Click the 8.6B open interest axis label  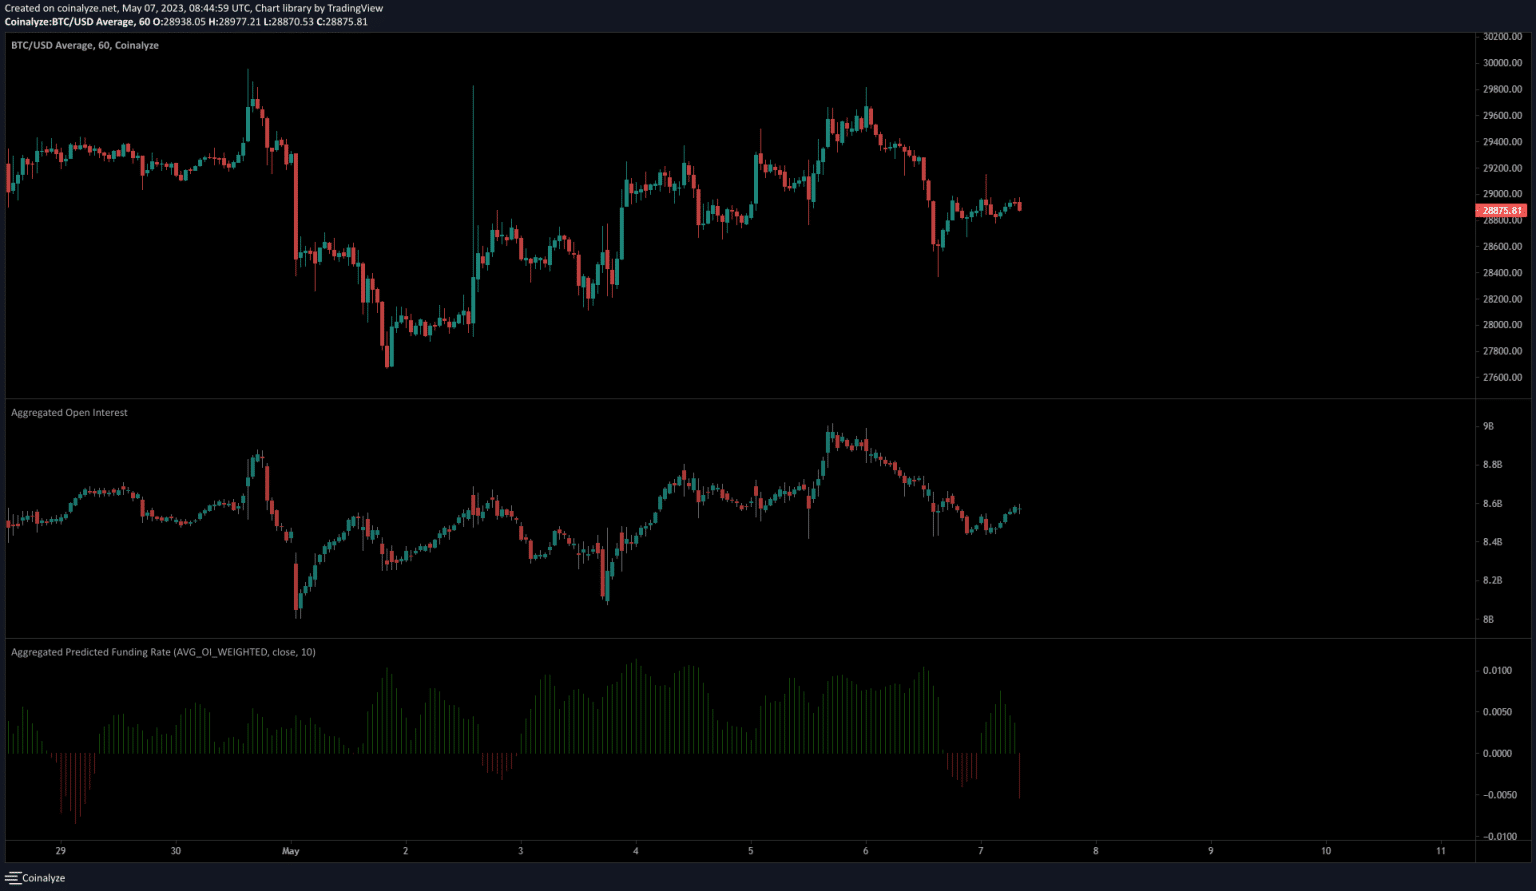pyautogui.click(x=1491, y=503)
